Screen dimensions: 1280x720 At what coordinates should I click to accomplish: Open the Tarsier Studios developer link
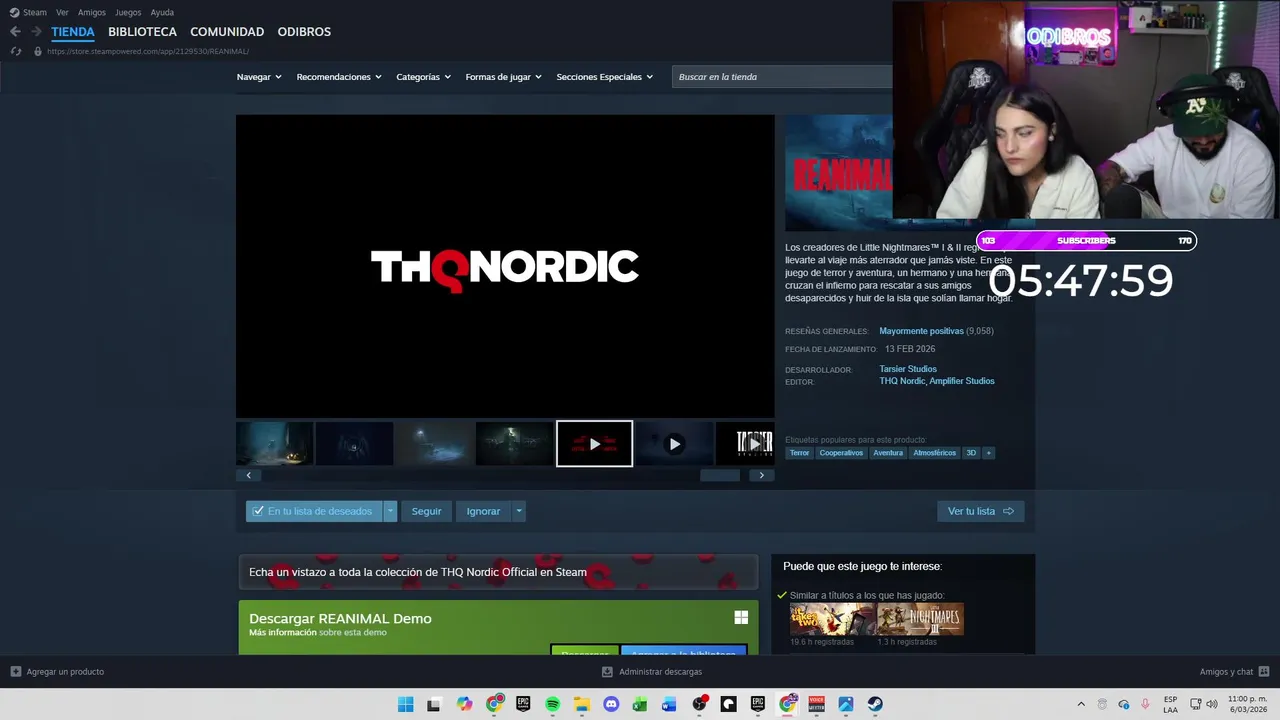[x=908, y=369]
